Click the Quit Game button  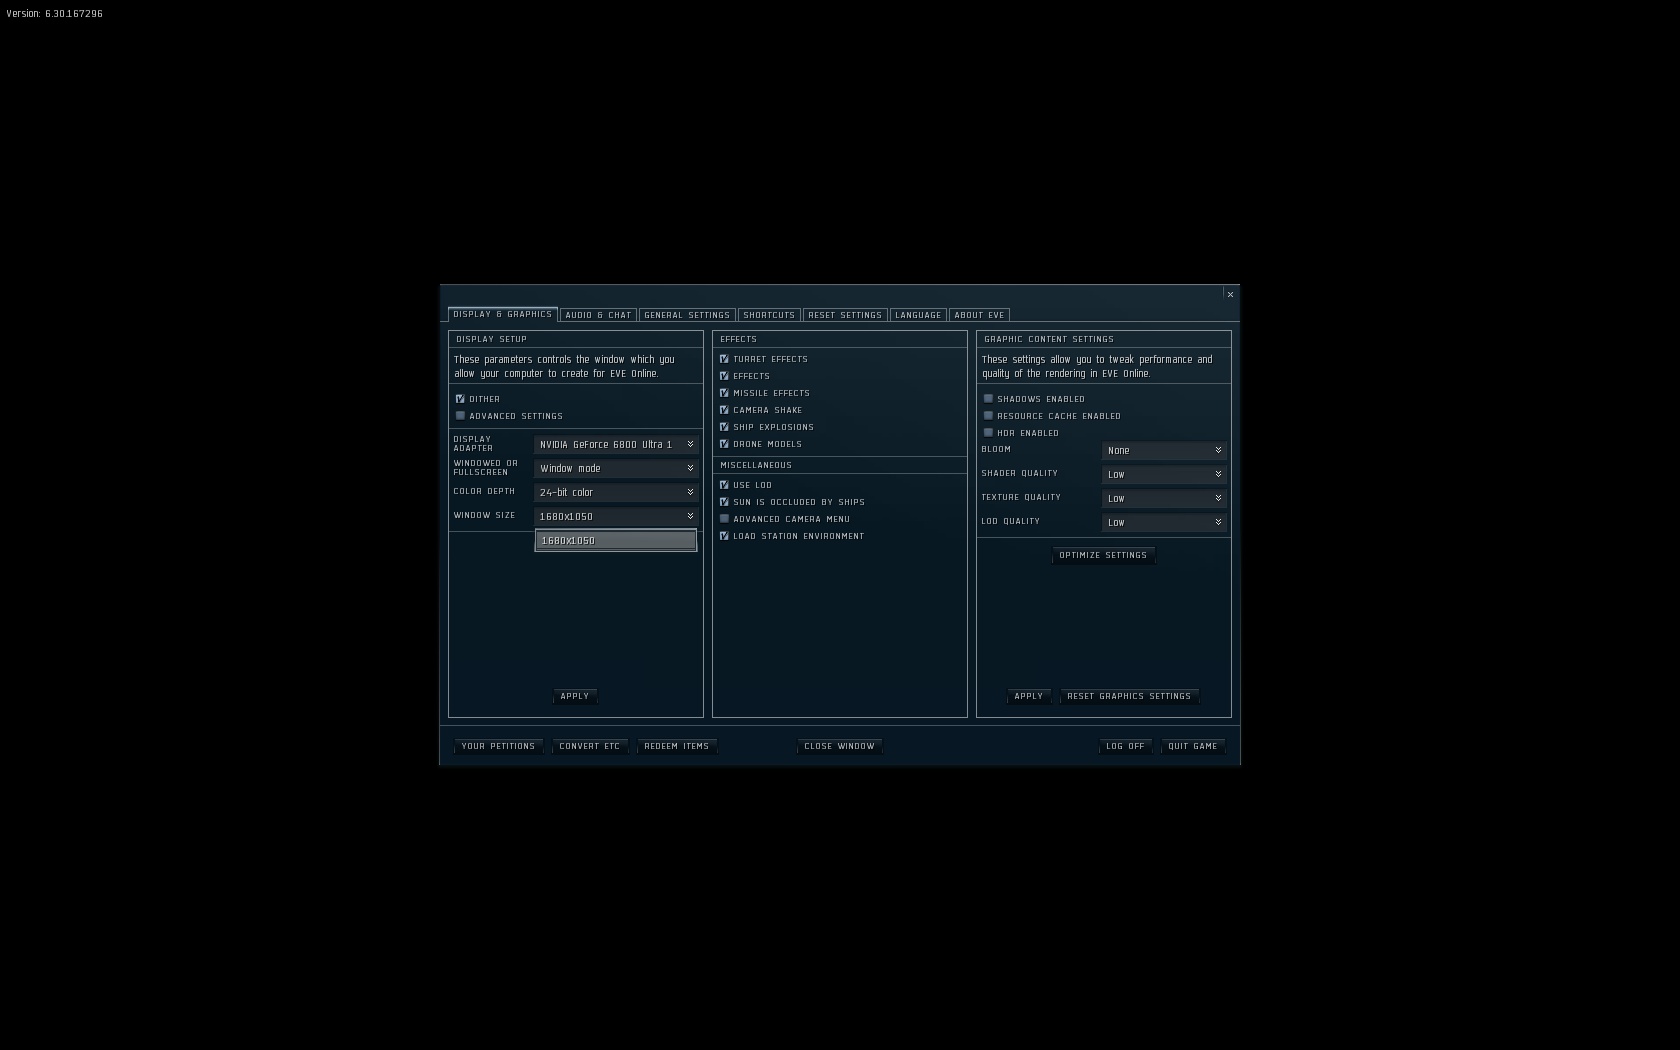point(1193,747)
